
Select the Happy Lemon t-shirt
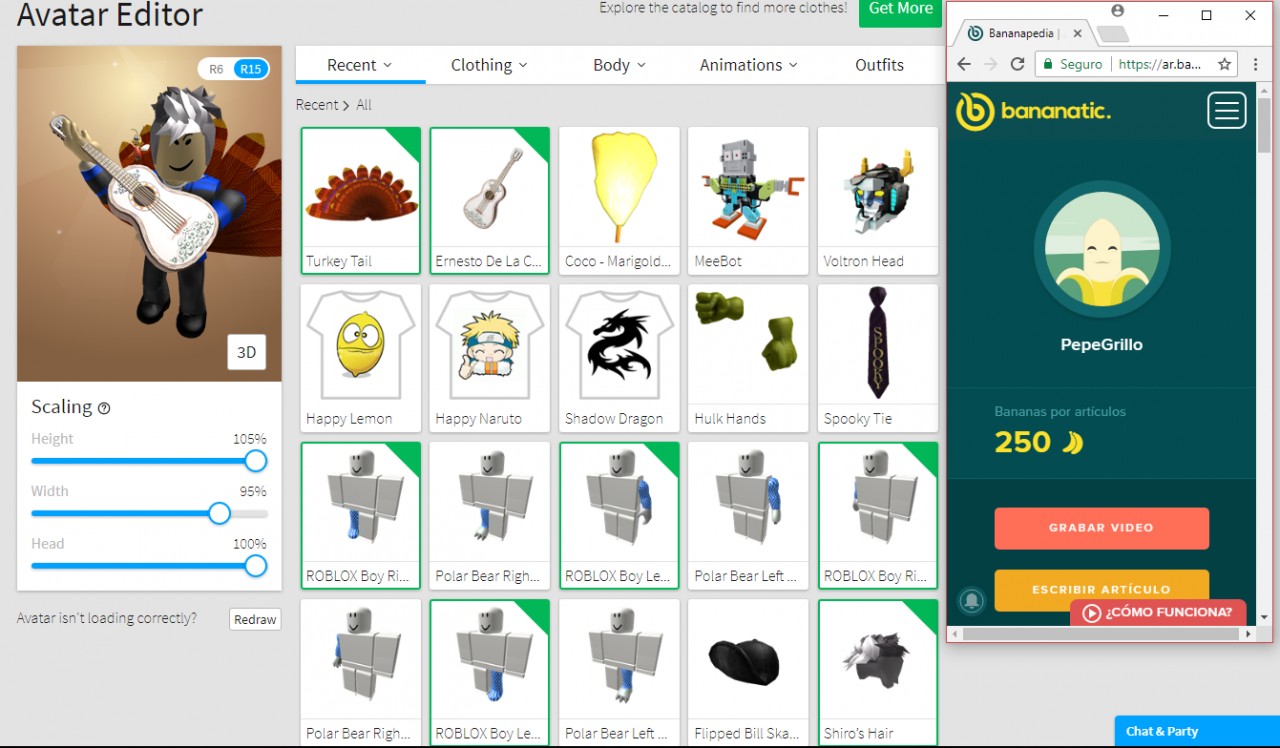coord(361,358)
